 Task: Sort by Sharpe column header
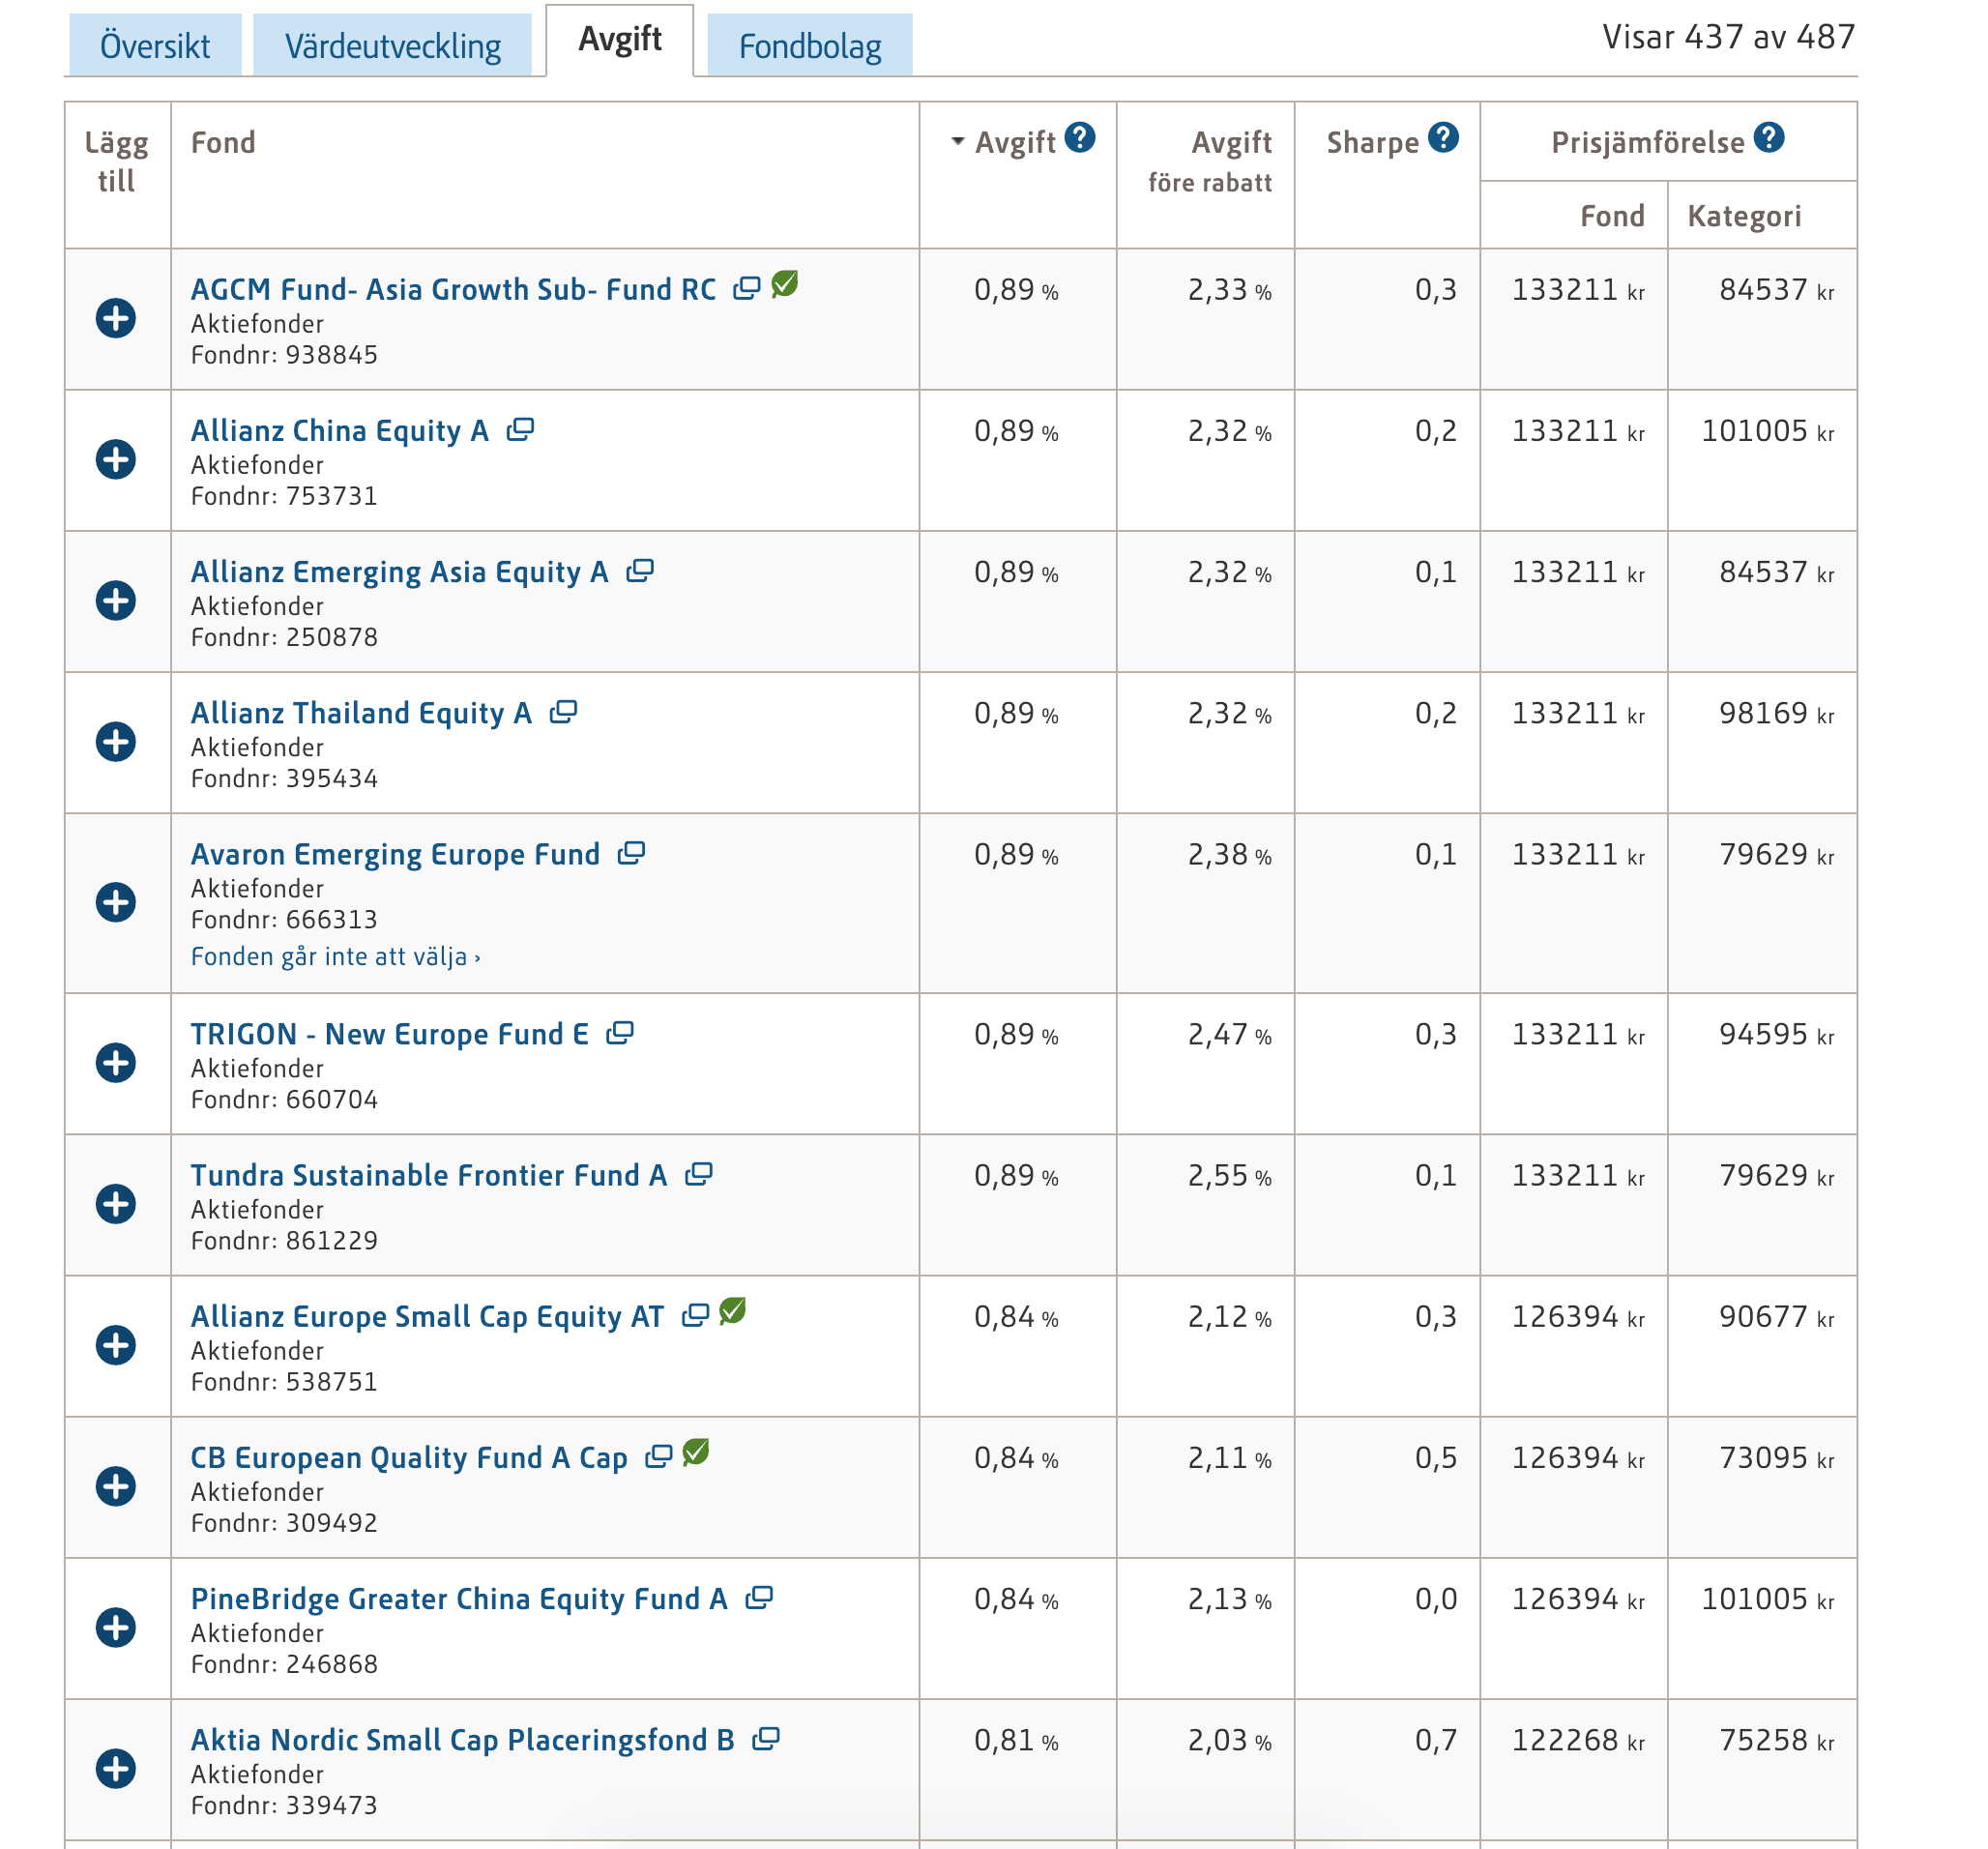[x=1373, y=143]
